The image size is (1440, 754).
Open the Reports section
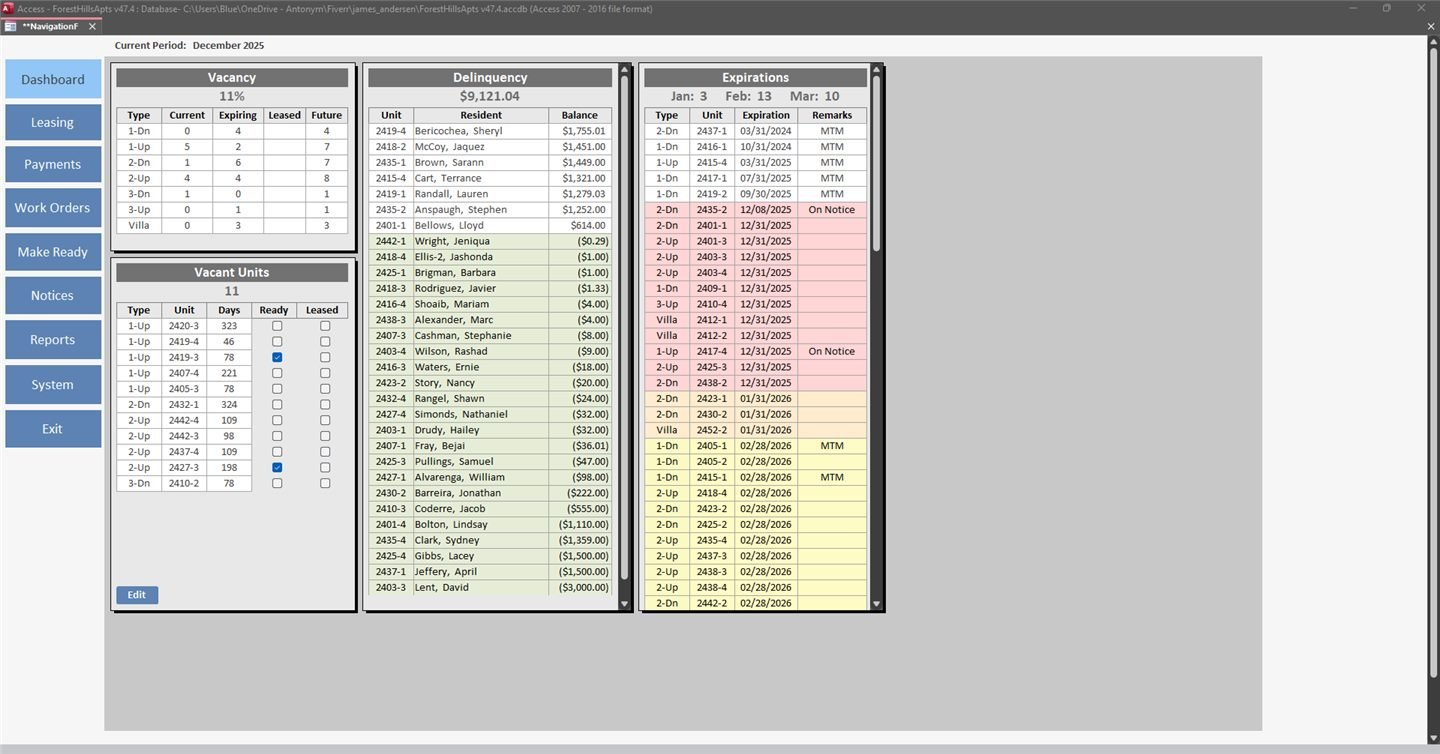pyautogui.click(x=53, y=340)
